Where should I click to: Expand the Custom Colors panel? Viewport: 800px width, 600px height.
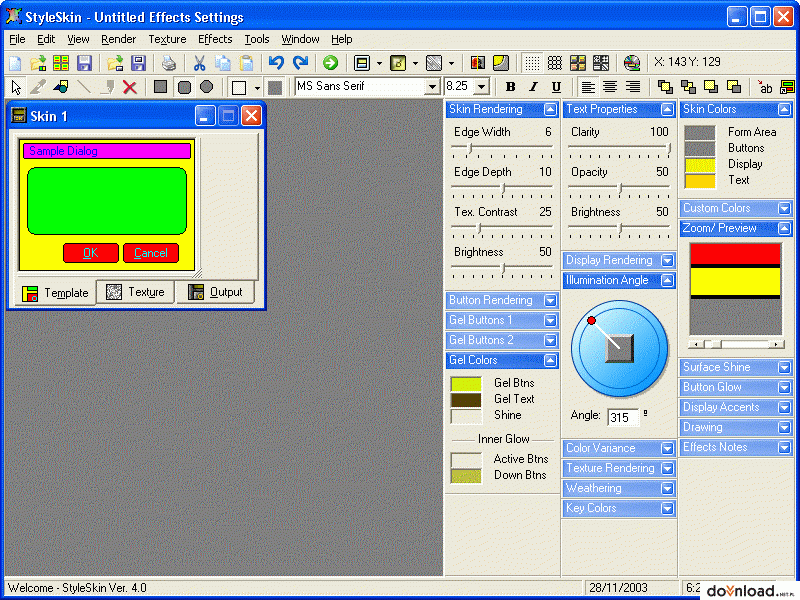[x=784, y=209]
